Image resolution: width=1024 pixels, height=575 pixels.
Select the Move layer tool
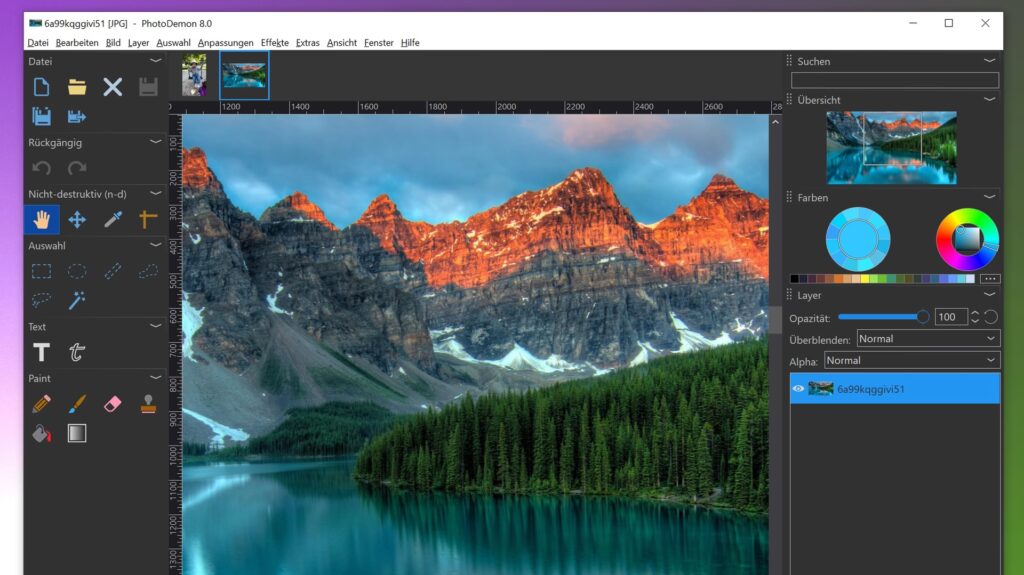pos(77,220)
